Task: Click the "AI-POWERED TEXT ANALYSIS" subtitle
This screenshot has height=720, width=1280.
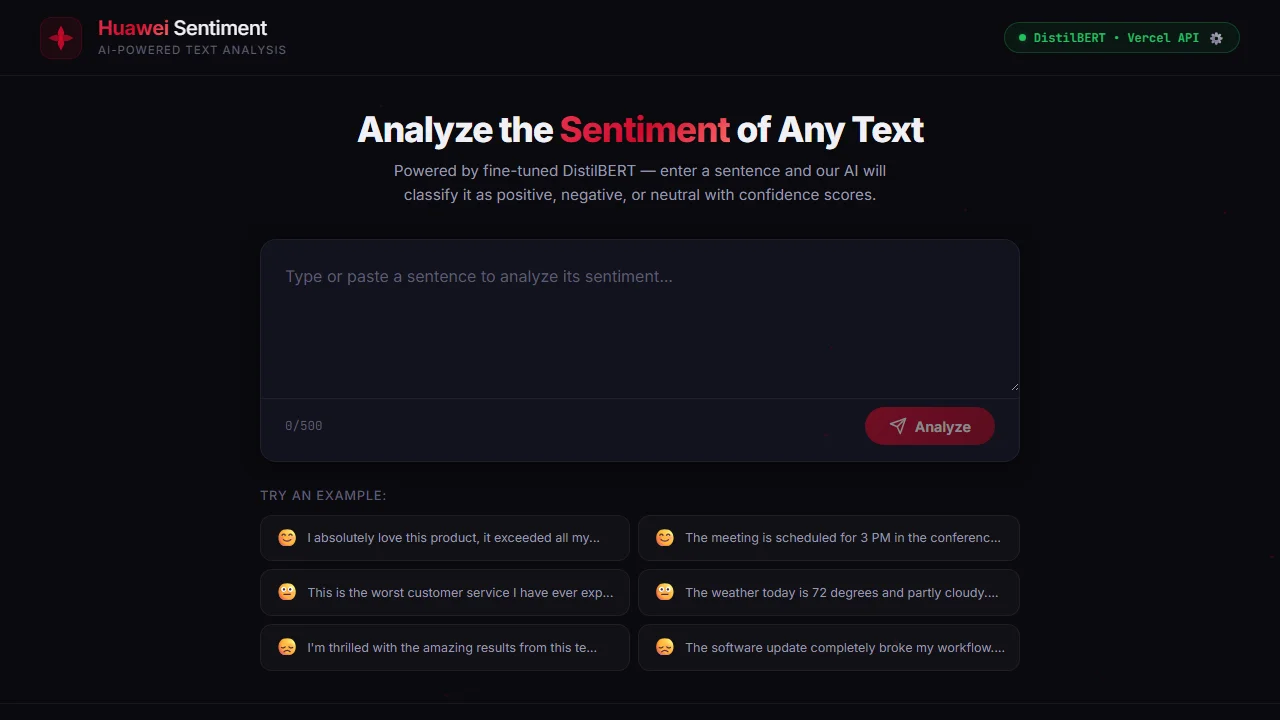Action: (x=192, y=50)
